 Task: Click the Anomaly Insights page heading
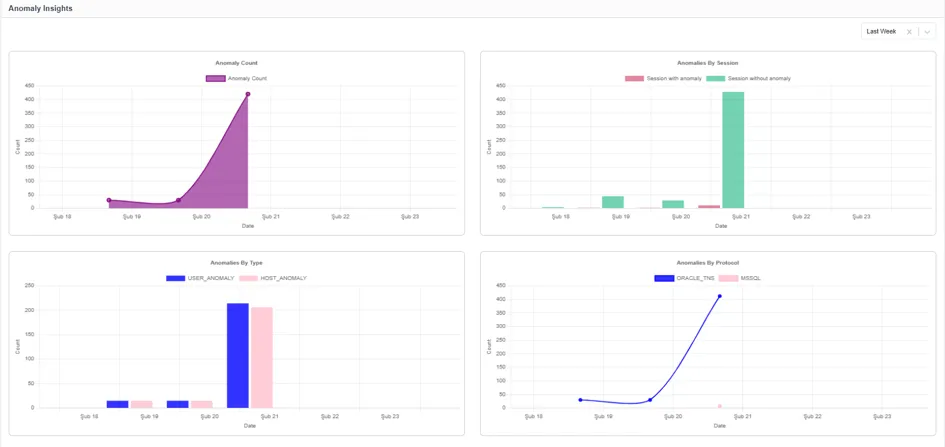click(40, 8)
